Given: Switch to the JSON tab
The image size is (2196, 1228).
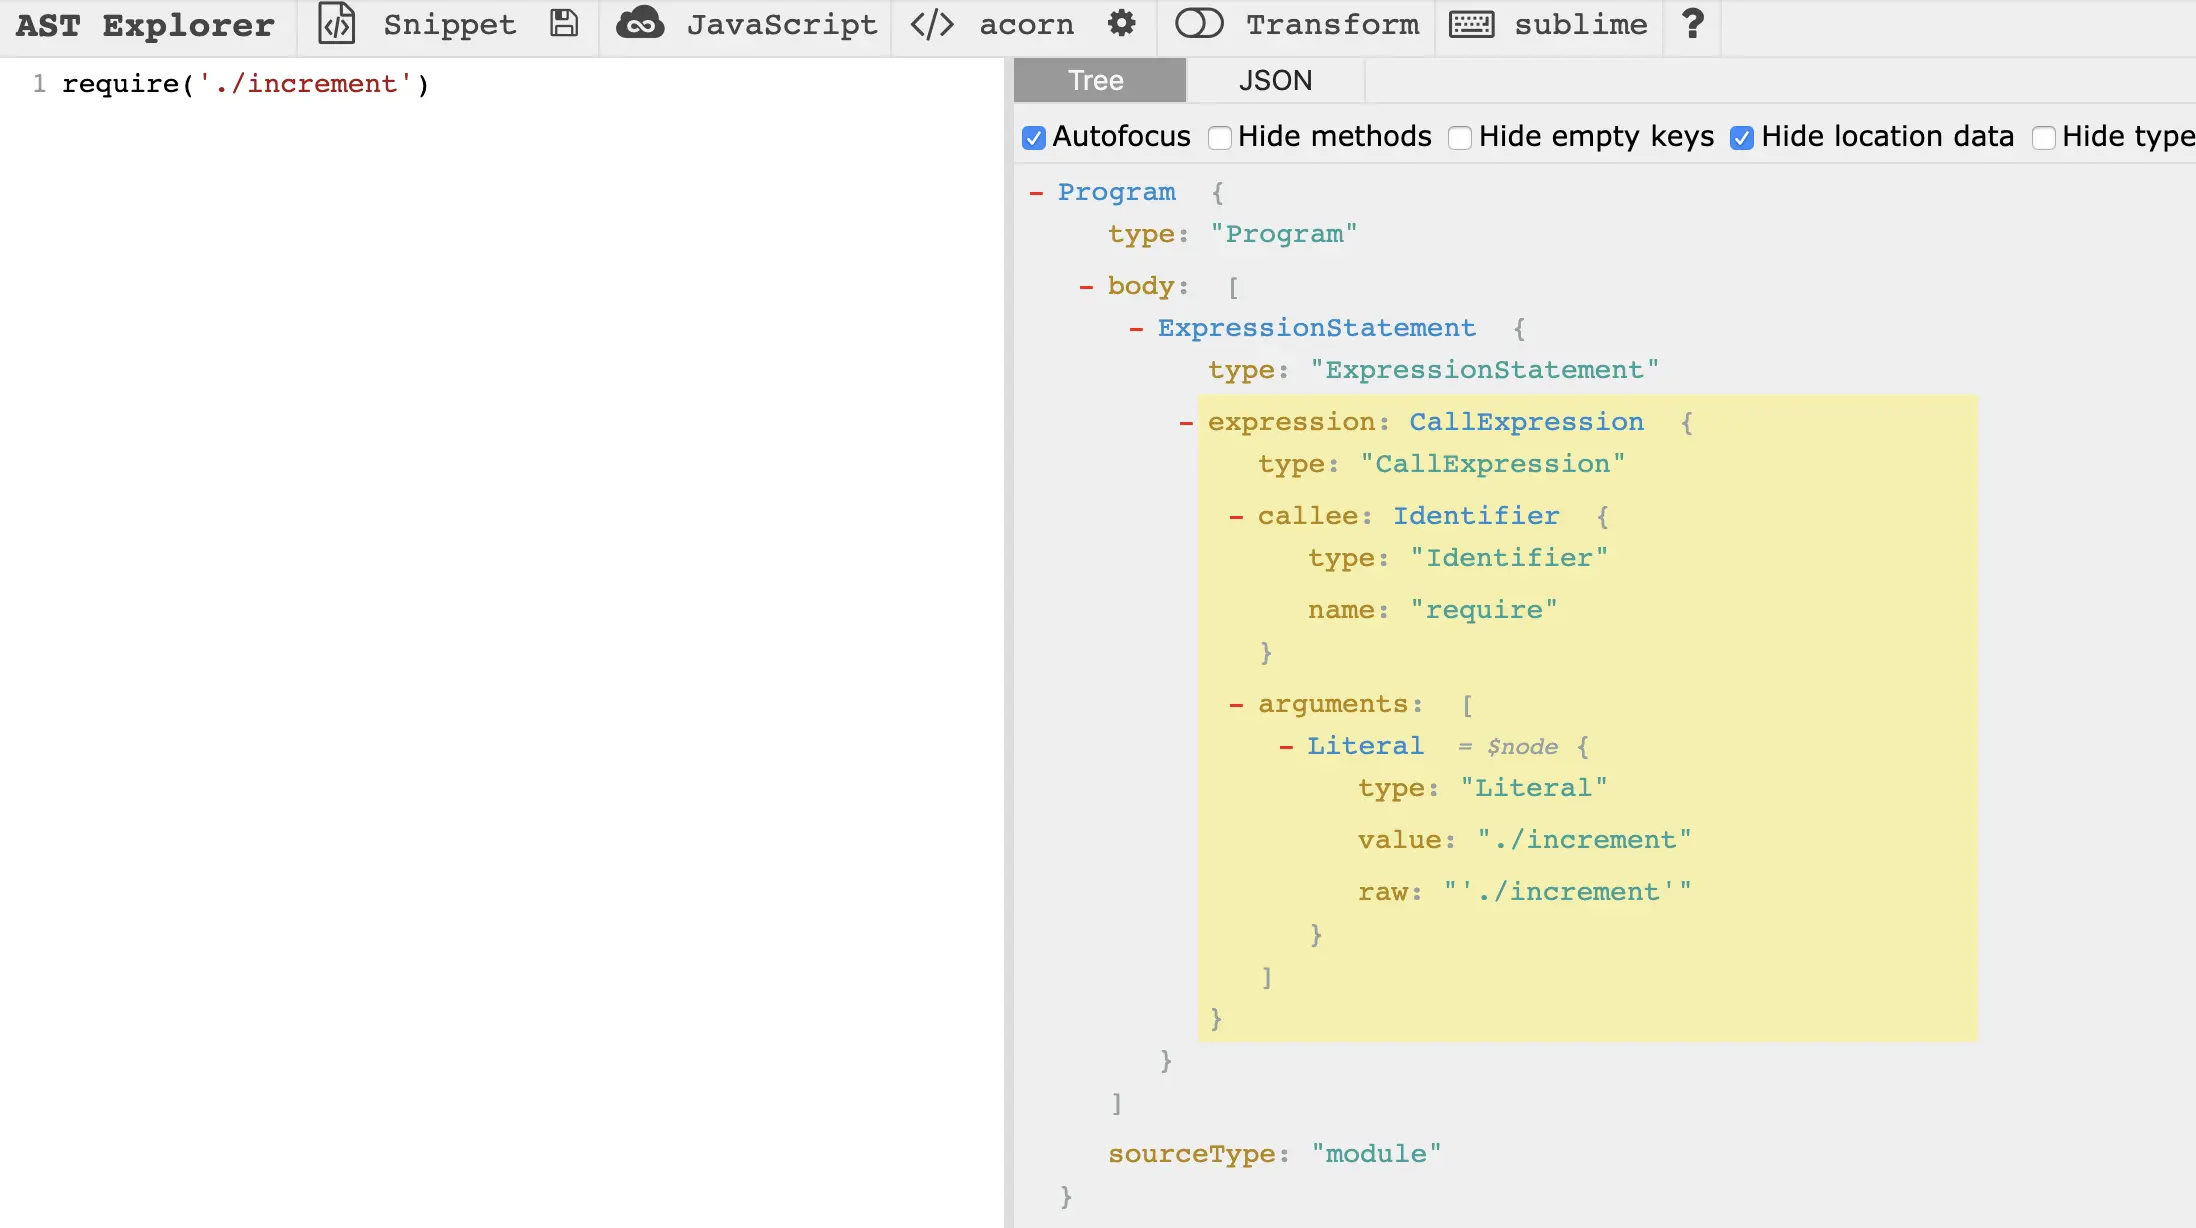Looking at the screenshot, I should [1275, 80].
